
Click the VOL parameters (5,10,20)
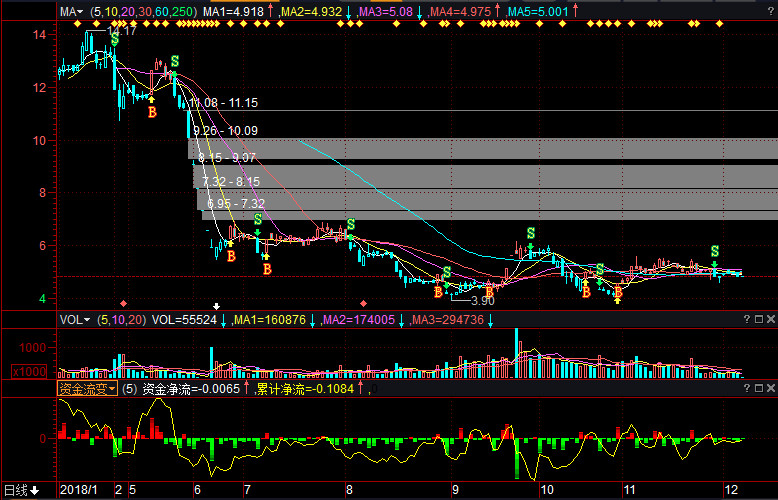click(118, 320)
